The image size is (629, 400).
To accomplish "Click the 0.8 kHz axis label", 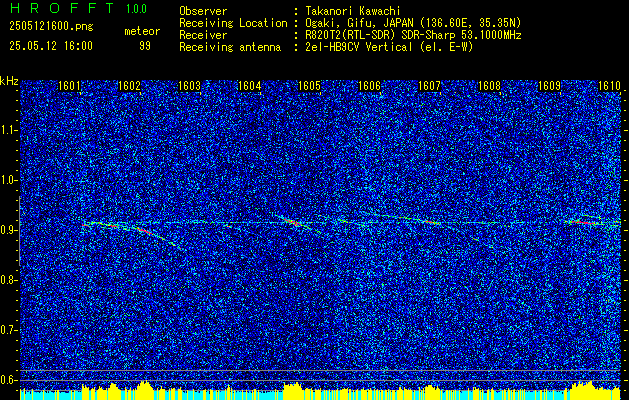I will pos(8,280).
